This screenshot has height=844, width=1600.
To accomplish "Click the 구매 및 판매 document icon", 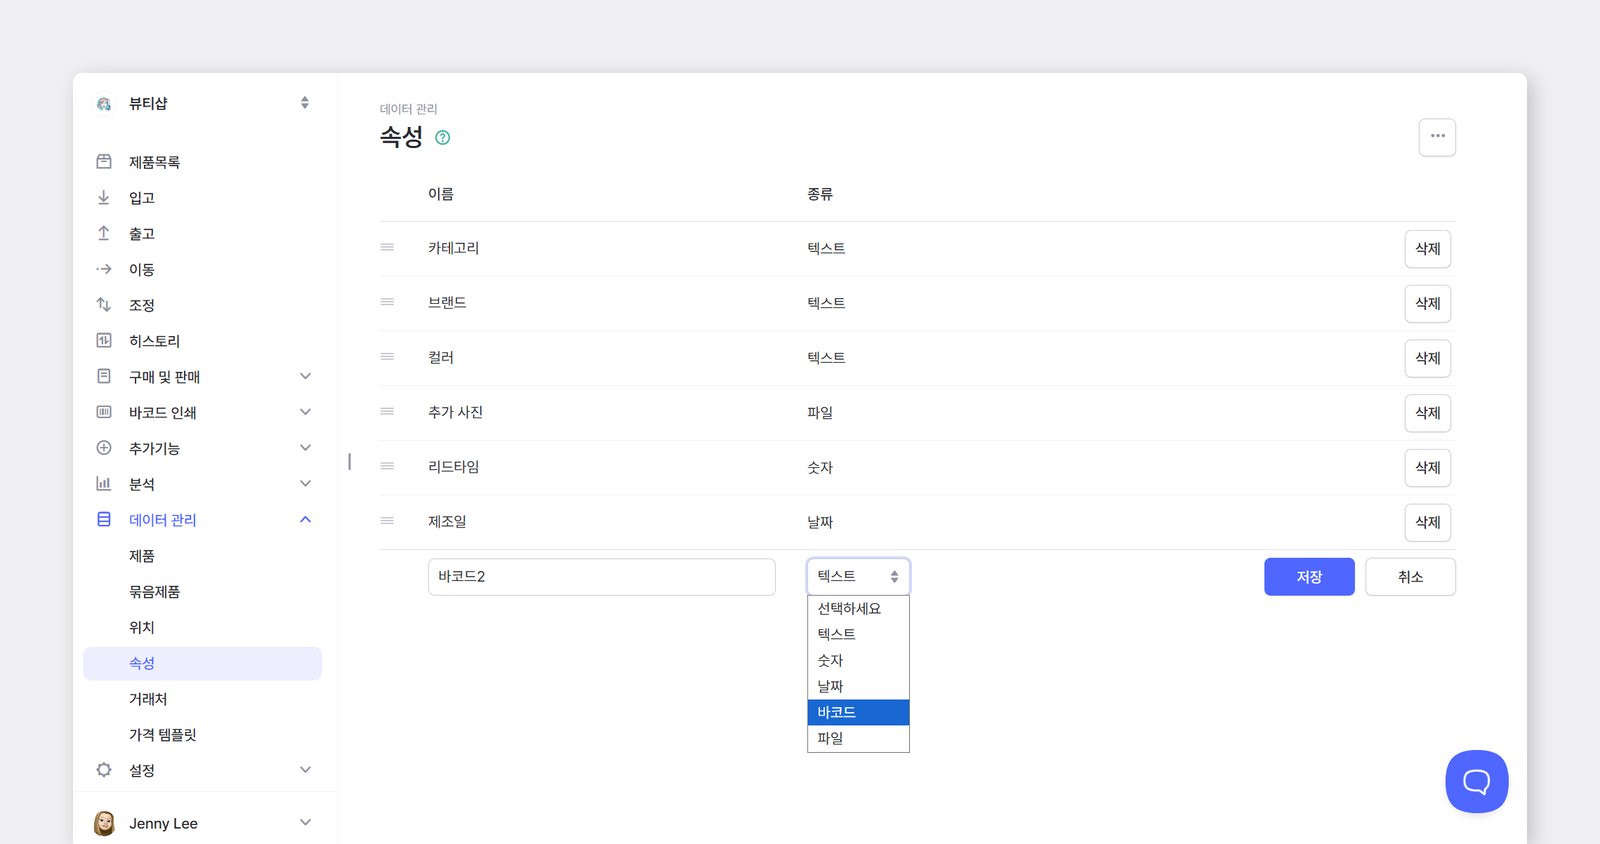I will pos(104,377).
